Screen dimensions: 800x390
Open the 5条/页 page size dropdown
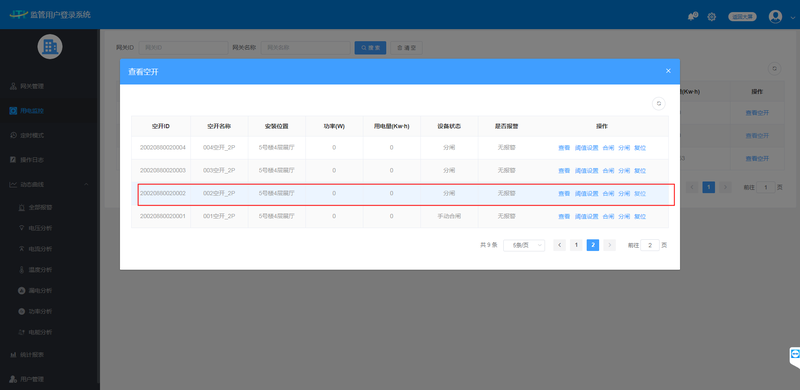point(524,246)
